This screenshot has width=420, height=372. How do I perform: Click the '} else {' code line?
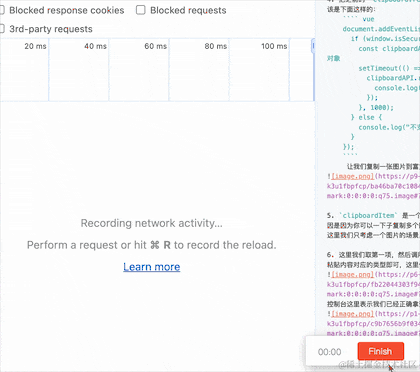tap(366, 117)
